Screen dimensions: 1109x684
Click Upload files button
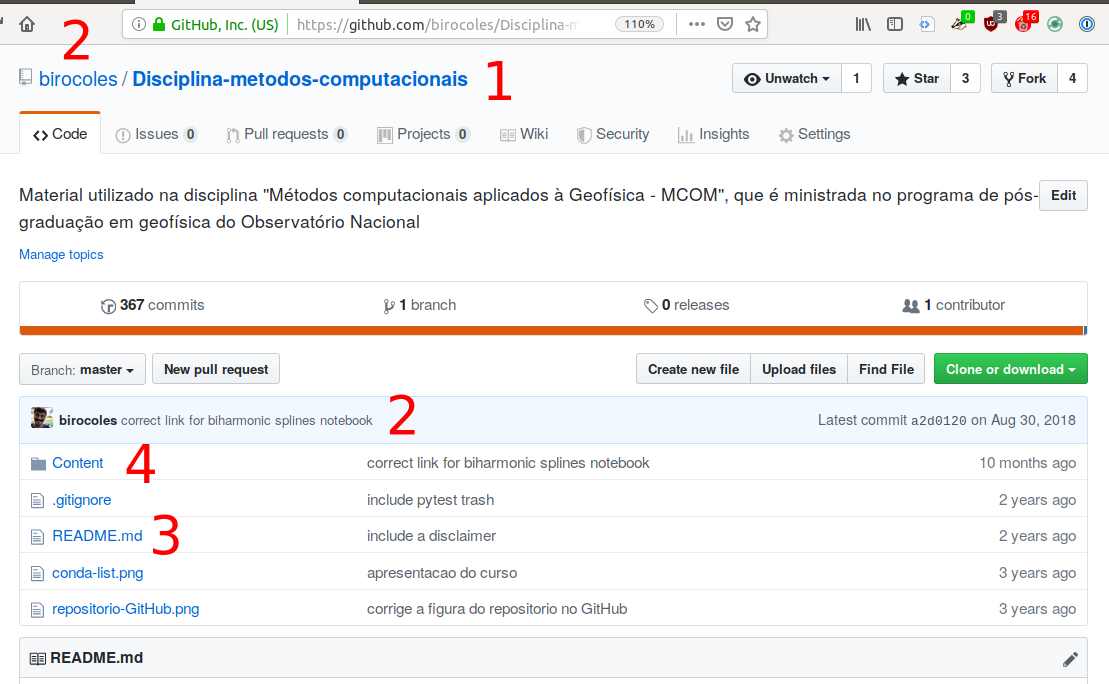[799, 369]
